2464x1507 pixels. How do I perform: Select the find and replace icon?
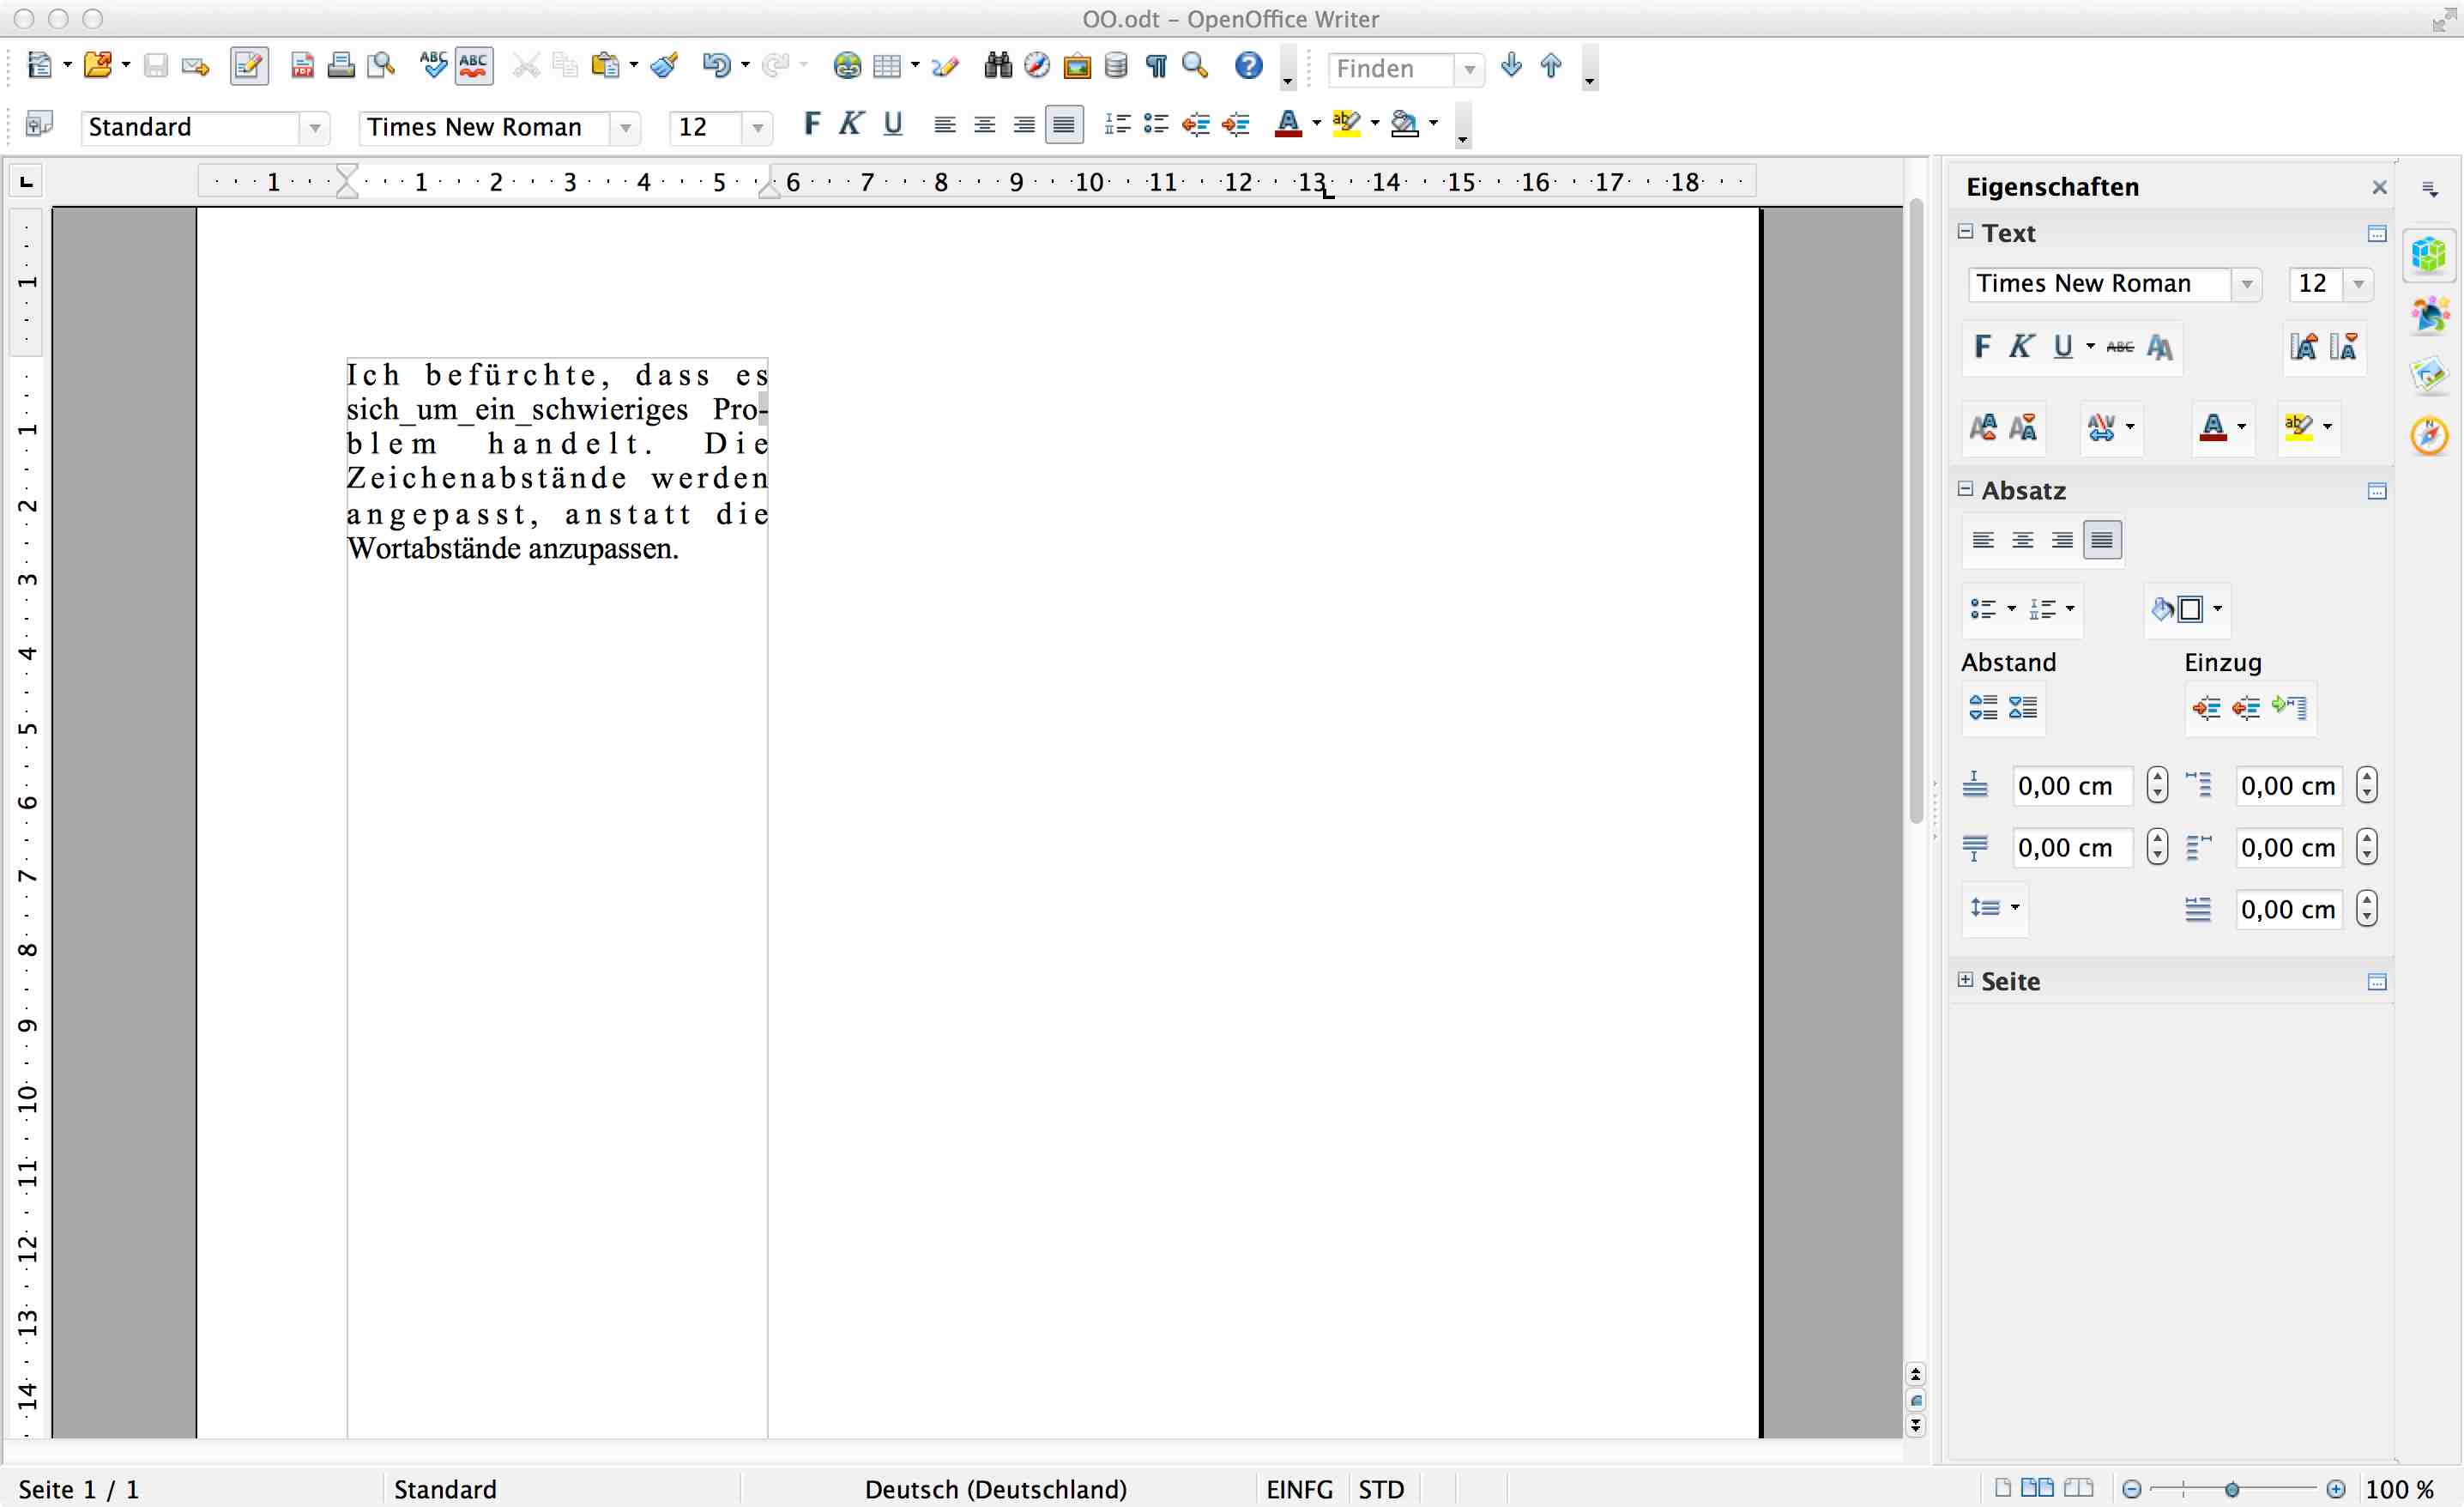click(998, 67)
